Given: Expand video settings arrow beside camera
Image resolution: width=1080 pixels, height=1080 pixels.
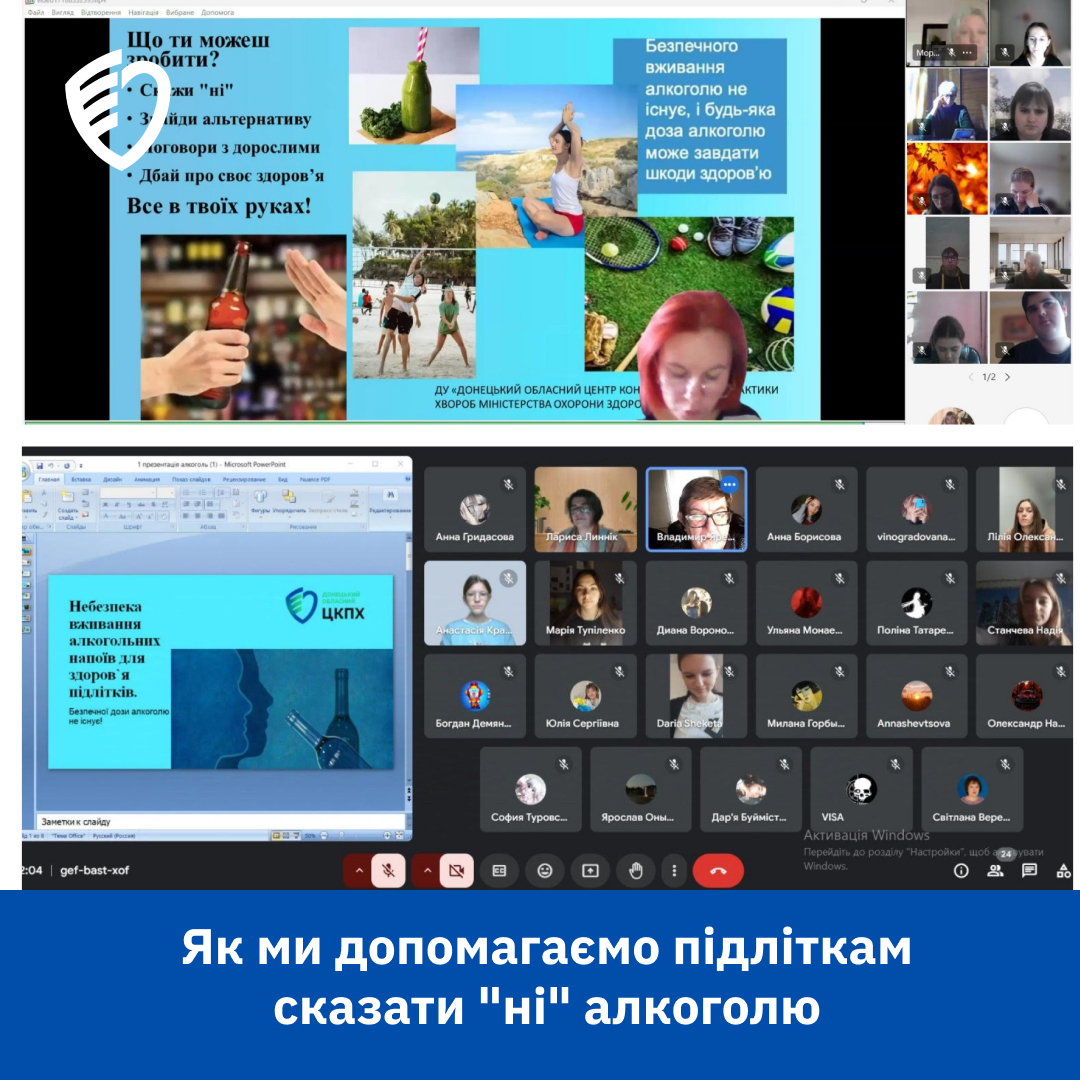Looking at the screenshot, I should 427,871.
